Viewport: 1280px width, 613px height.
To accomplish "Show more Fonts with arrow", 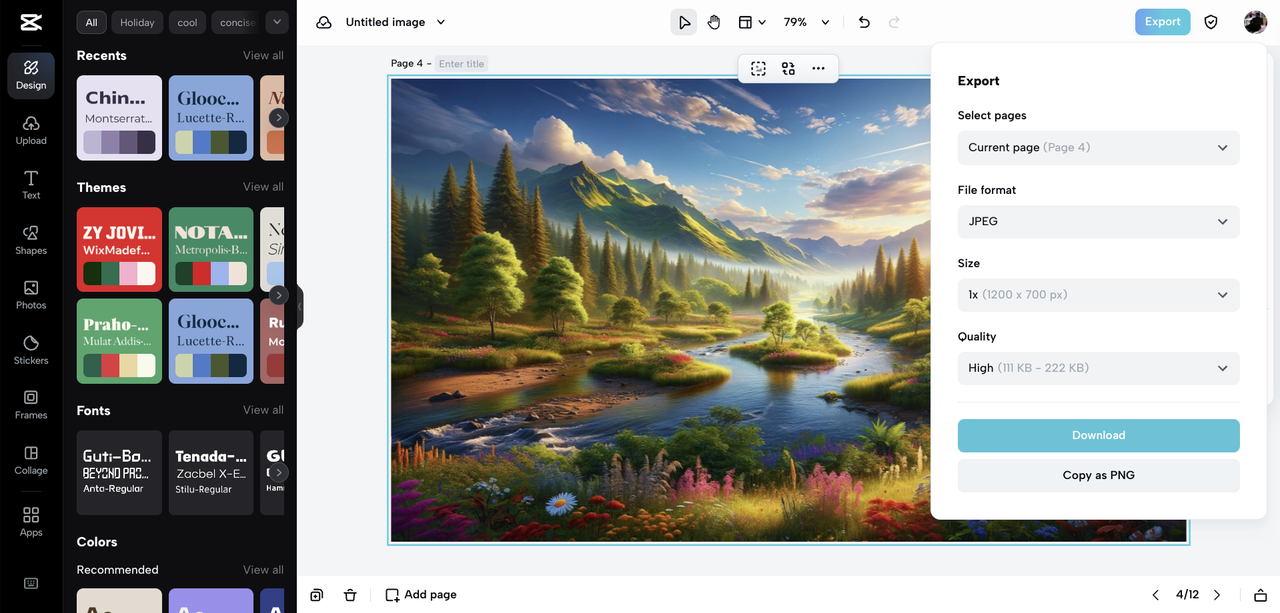I will click(279, 472).
